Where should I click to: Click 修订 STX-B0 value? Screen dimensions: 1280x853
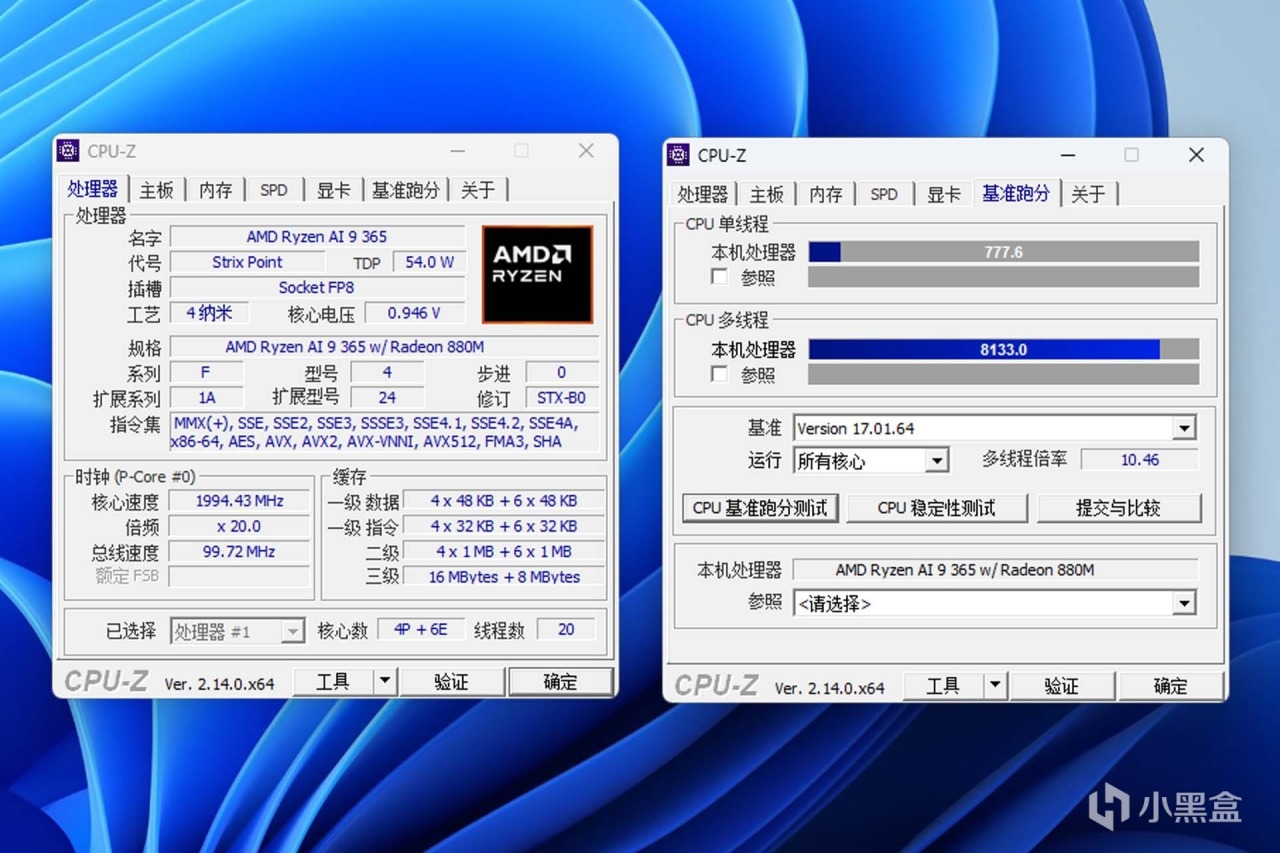tap(562, 397)
